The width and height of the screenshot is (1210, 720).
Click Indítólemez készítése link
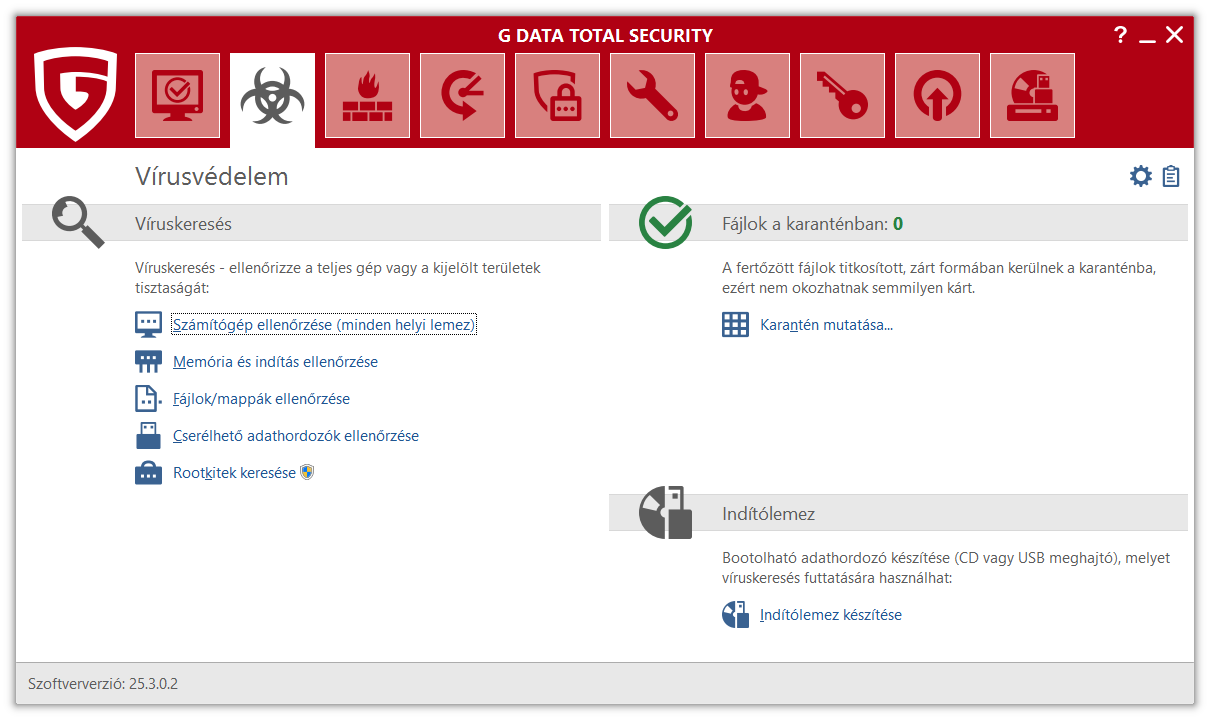tap(831, 615)
